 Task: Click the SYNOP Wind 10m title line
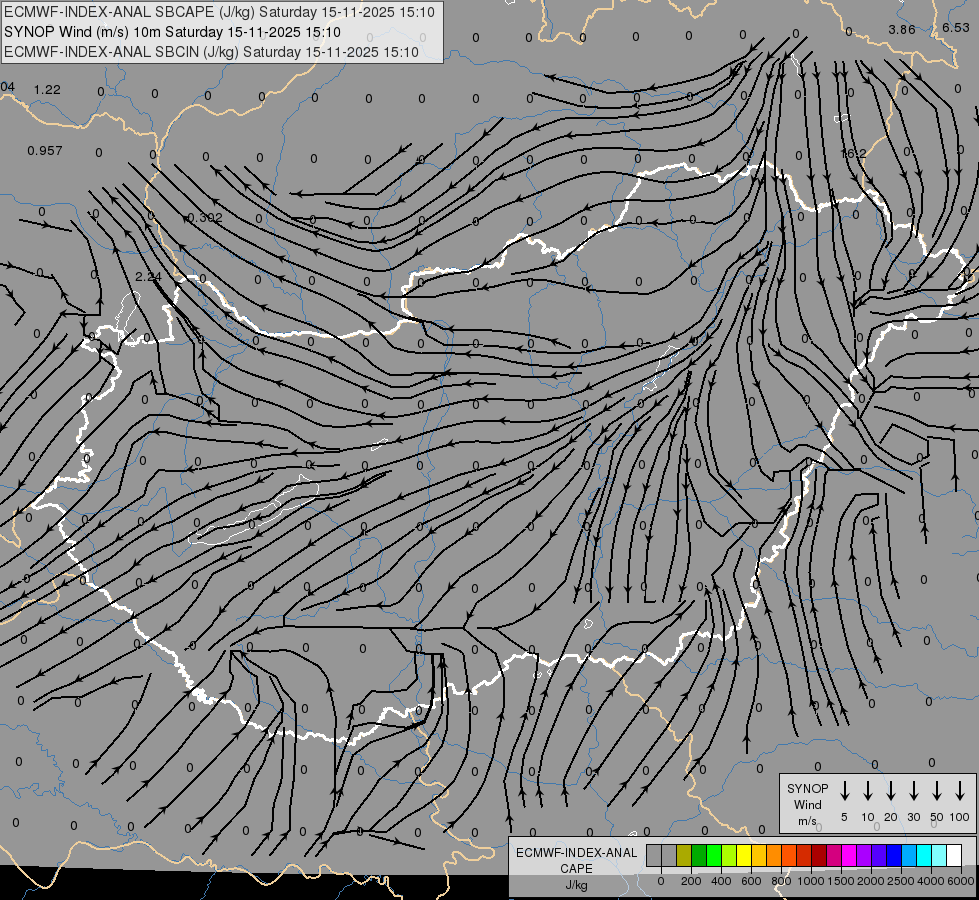pos(172,32)
